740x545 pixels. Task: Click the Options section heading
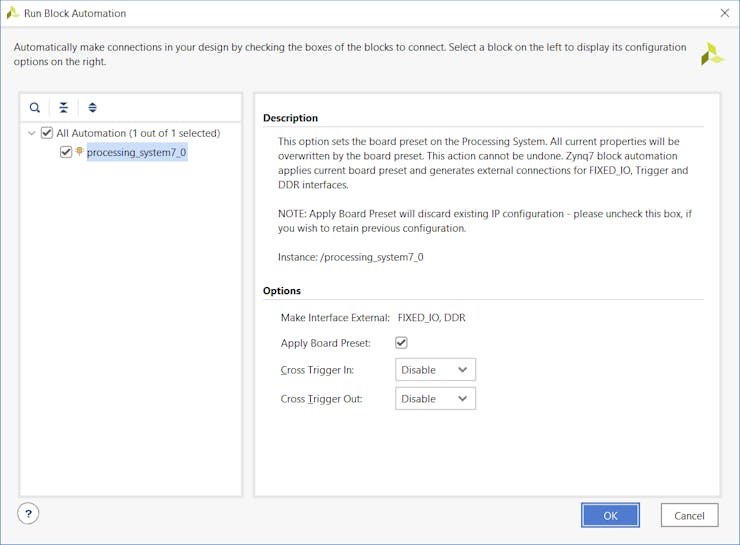click(x=282, y=291)
